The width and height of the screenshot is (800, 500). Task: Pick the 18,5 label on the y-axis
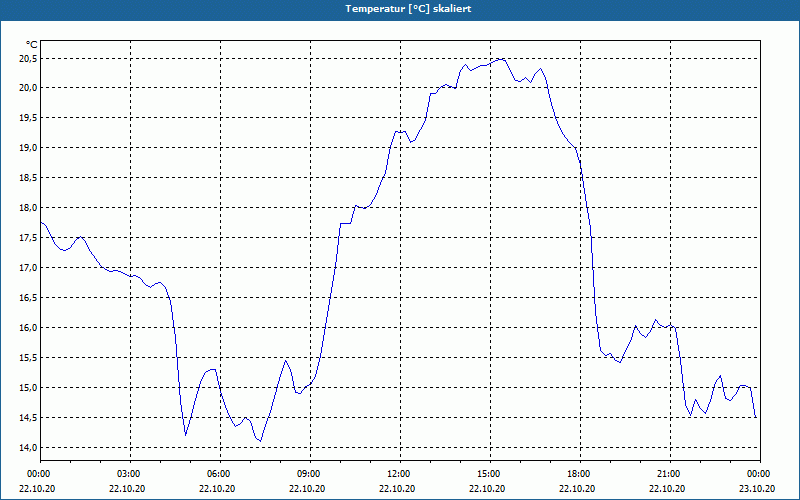pos(28,178)
